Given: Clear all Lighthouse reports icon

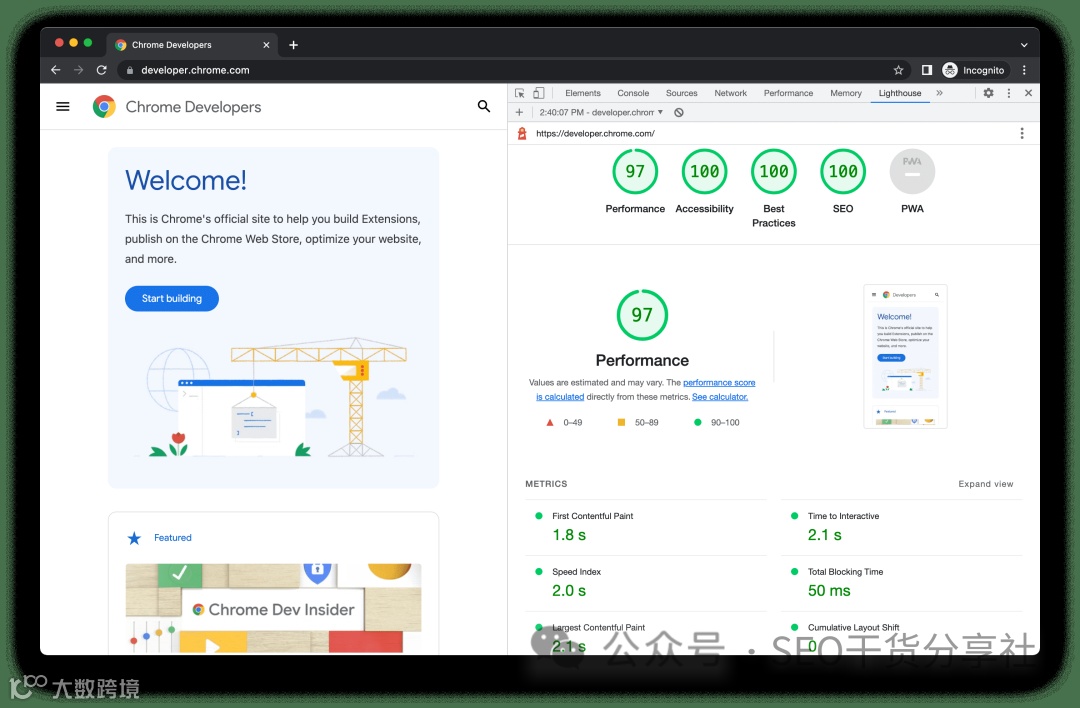Looking at the screenshot, I should click(x=678, y=112).
